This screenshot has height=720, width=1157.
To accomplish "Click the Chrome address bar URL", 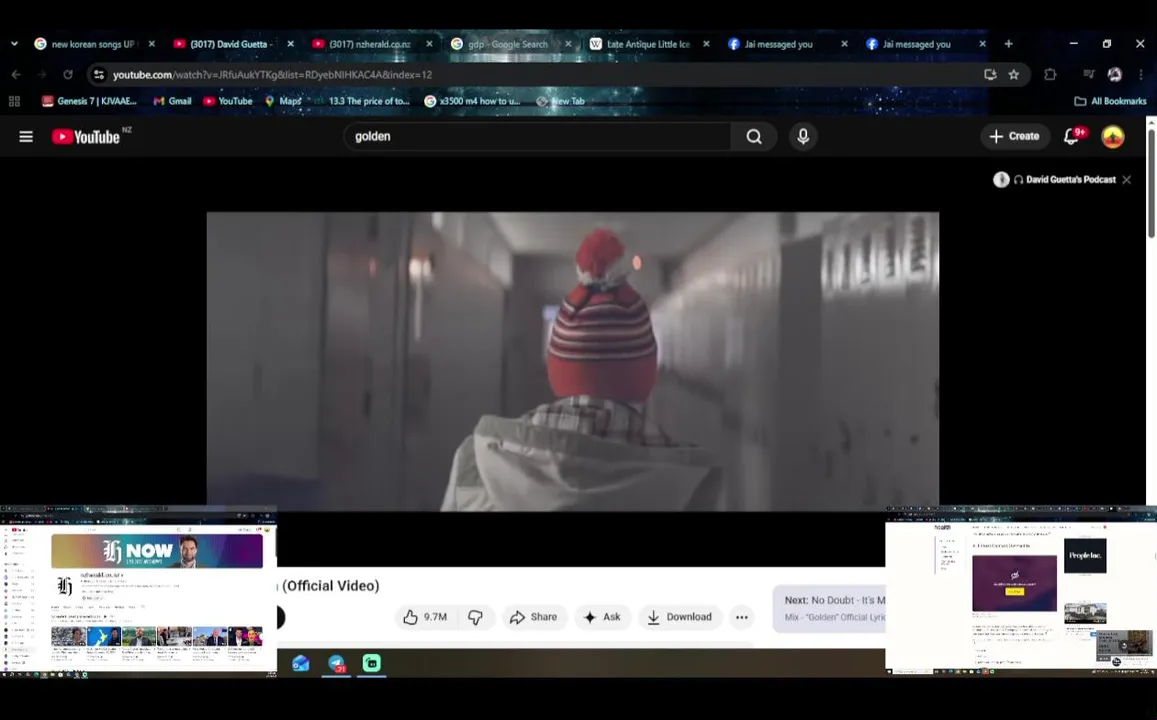I will tap(272, 75).
